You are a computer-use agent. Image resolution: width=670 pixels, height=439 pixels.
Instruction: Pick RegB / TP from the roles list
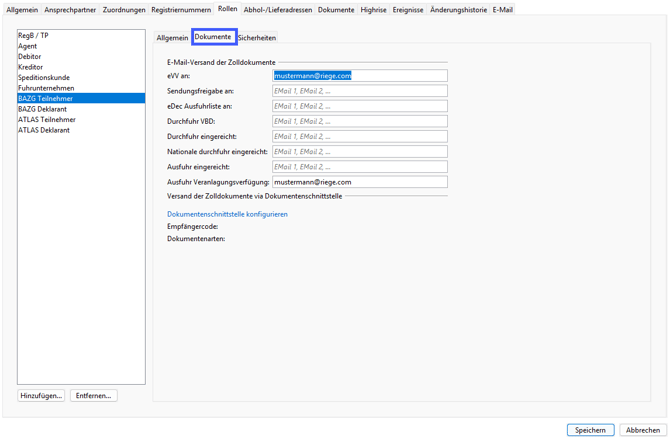(x=33, y=35)
